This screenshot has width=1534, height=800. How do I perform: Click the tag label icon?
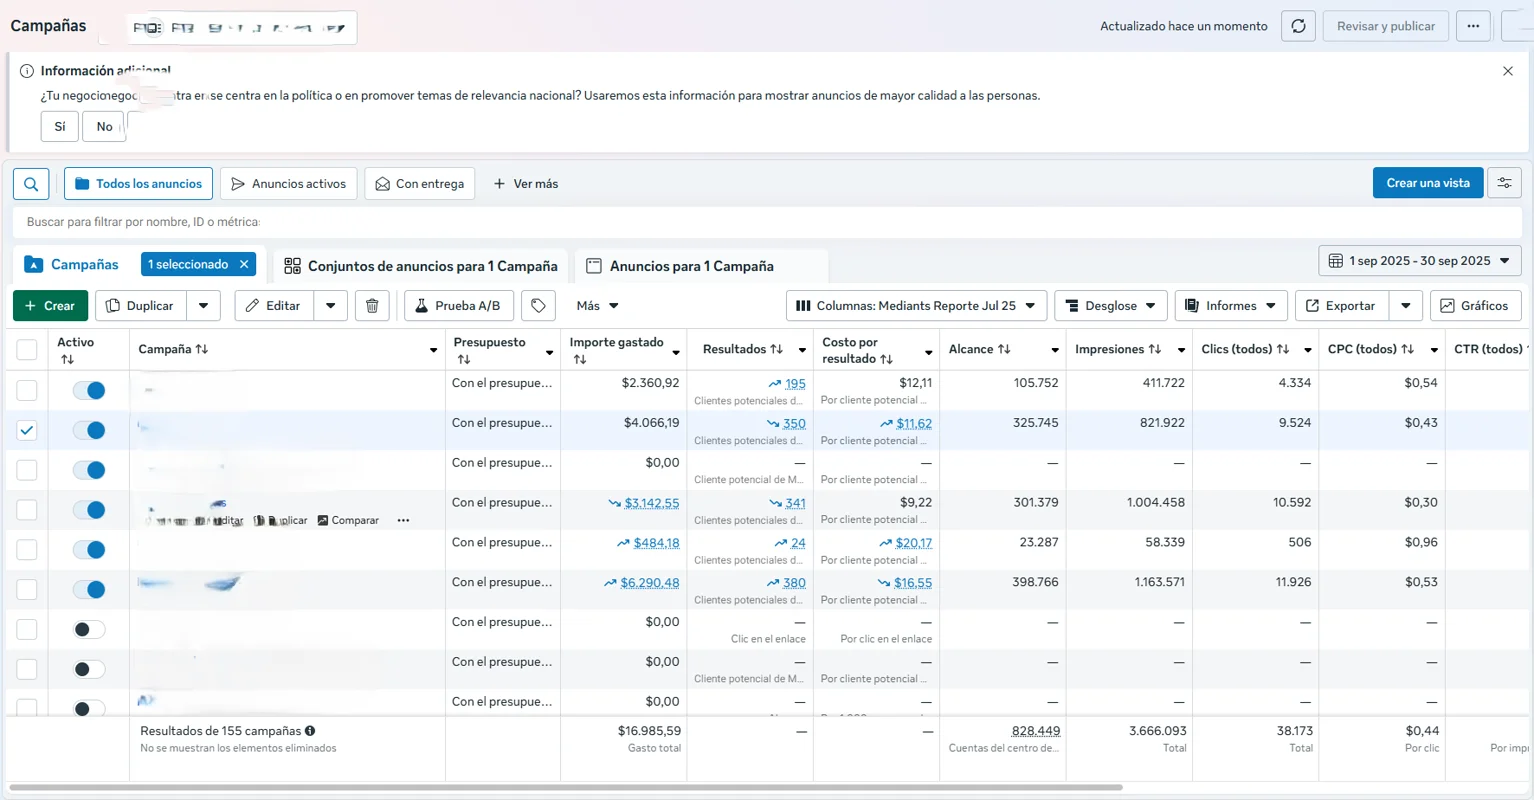click(538, 306)
